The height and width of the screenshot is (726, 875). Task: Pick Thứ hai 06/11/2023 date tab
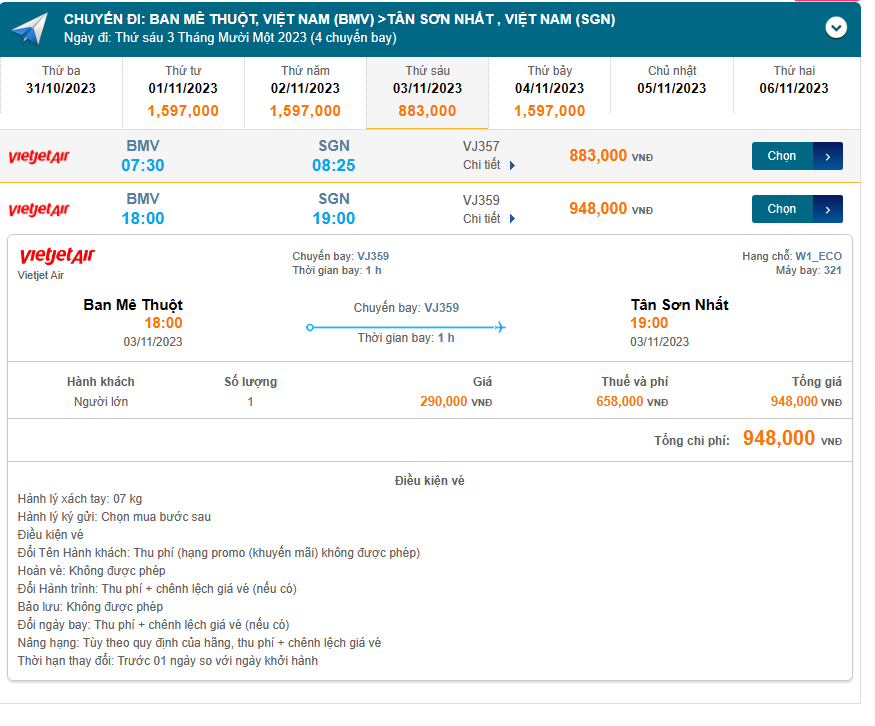pos(794,80)
